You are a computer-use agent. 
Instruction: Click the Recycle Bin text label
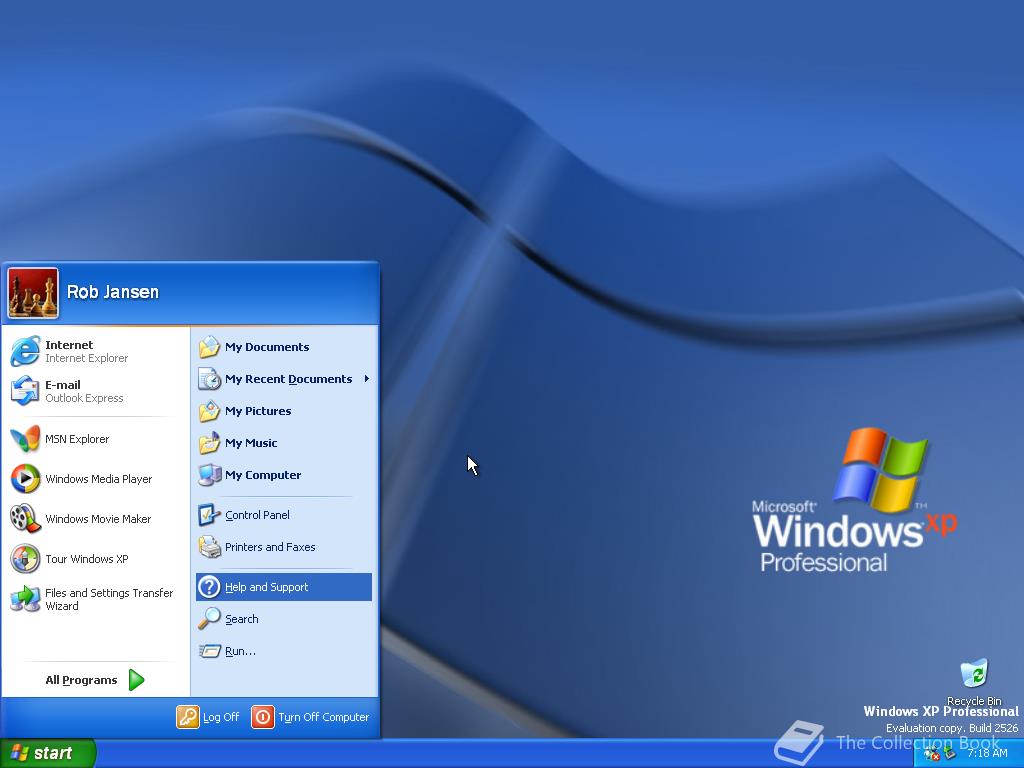tap(974, 701)
